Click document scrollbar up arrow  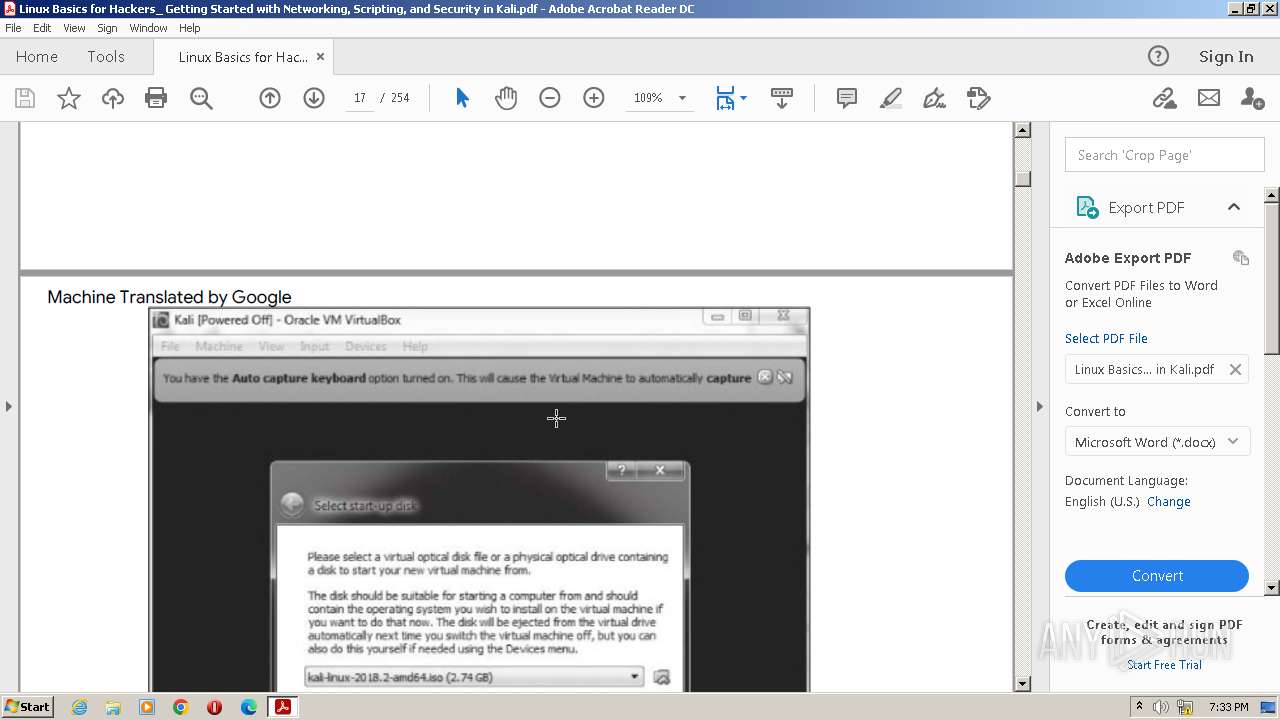click(x=1022, y=130)
